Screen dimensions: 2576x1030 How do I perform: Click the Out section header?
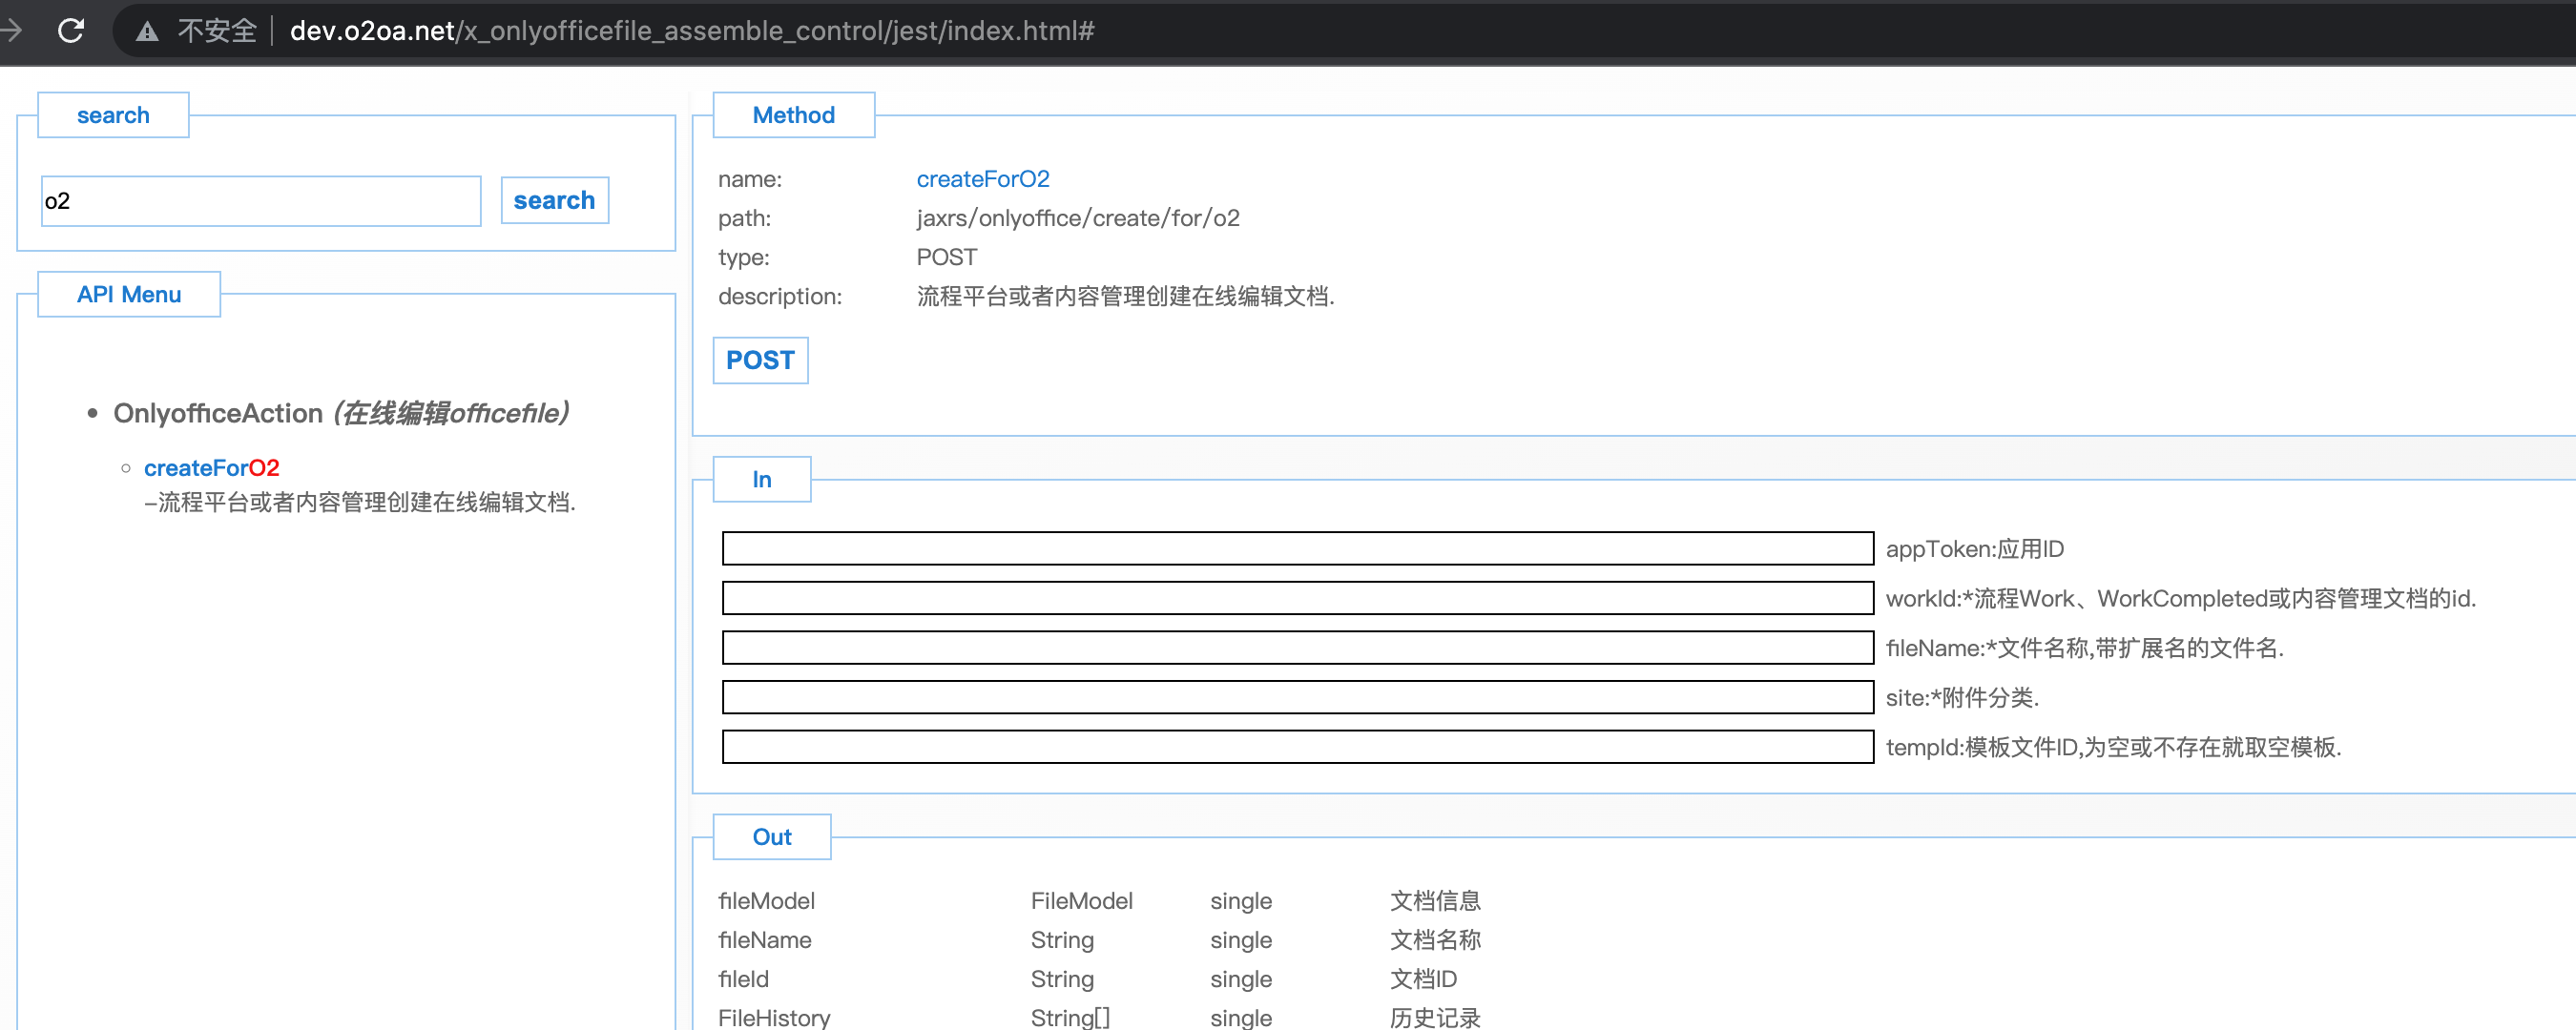click(x=771, y=837)
